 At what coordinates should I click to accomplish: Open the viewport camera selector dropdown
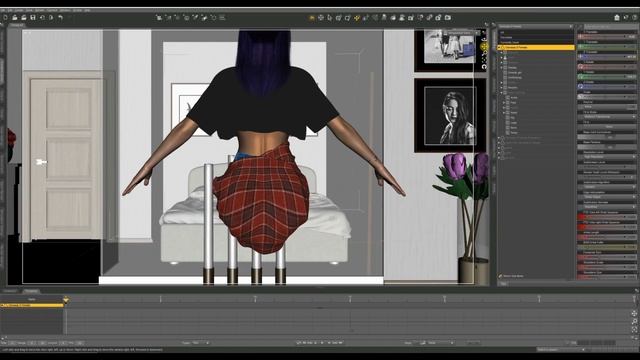coord(460,33)
